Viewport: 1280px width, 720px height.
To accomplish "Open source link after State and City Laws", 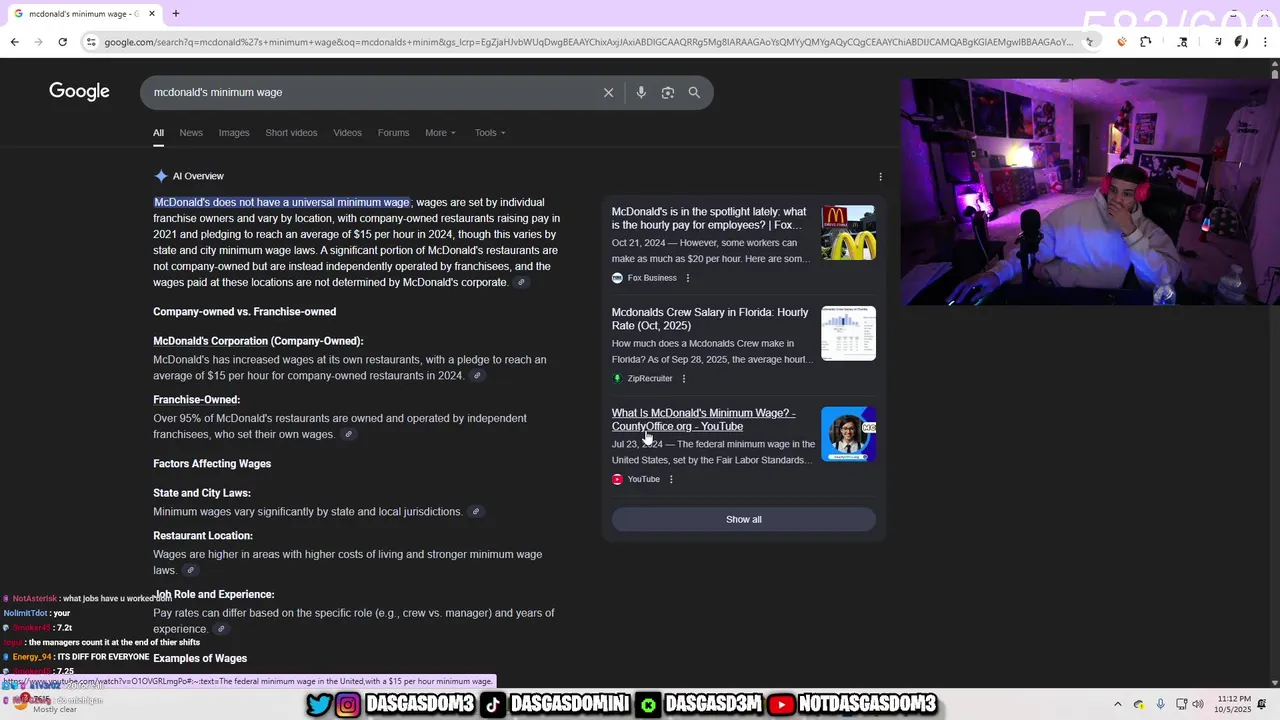I will click(x=476, y=512).
